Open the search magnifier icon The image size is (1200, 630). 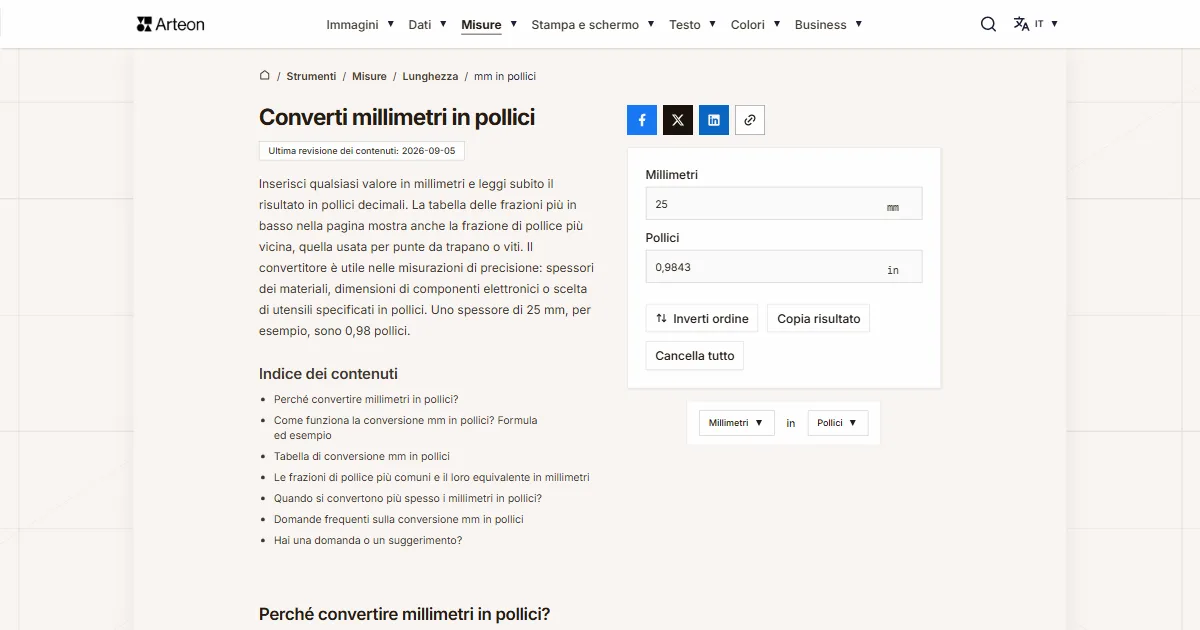tap(988, 24)
